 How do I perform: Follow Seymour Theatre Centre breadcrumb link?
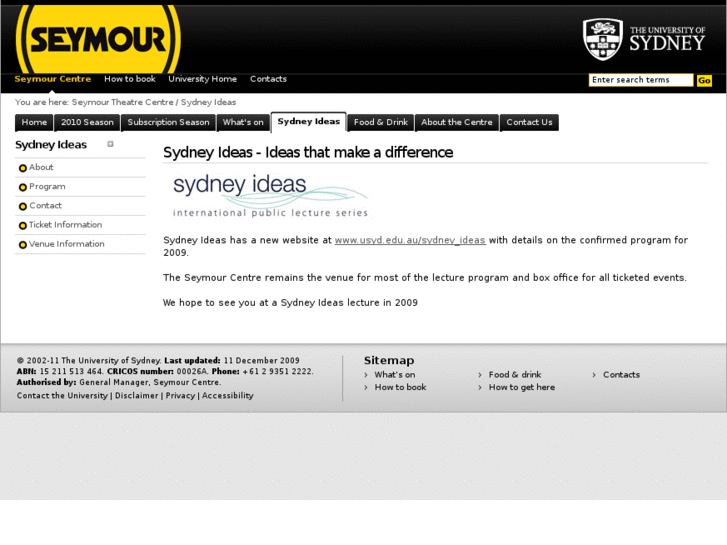[122, 102]
